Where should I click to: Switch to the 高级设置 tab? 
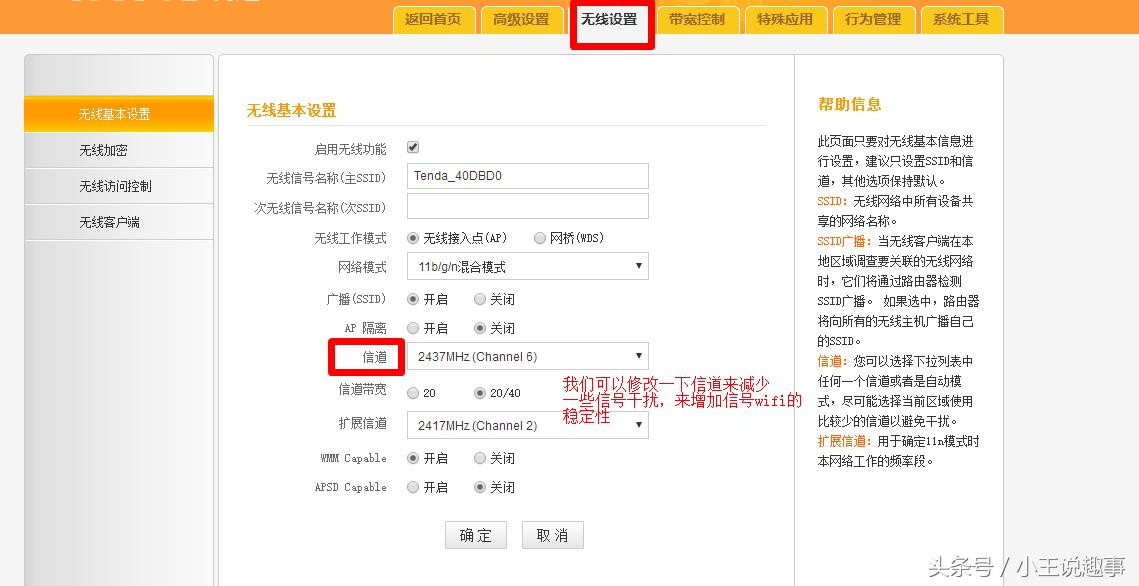click(x=522, y=18)
